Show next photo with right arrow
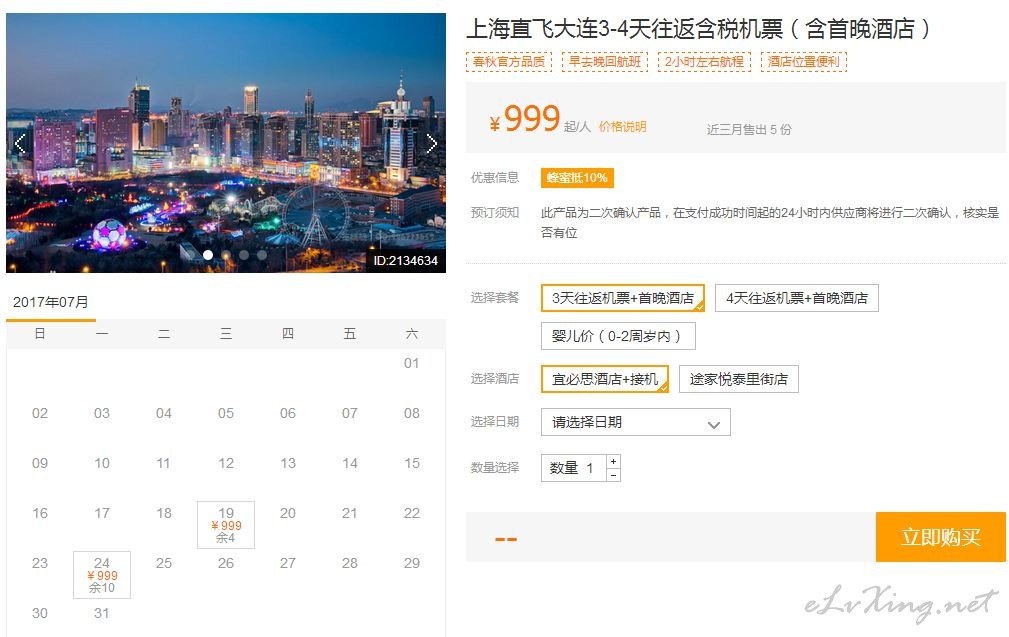Screen dimensions: 1009x637 pyautogui.click(x=431, y=143)
